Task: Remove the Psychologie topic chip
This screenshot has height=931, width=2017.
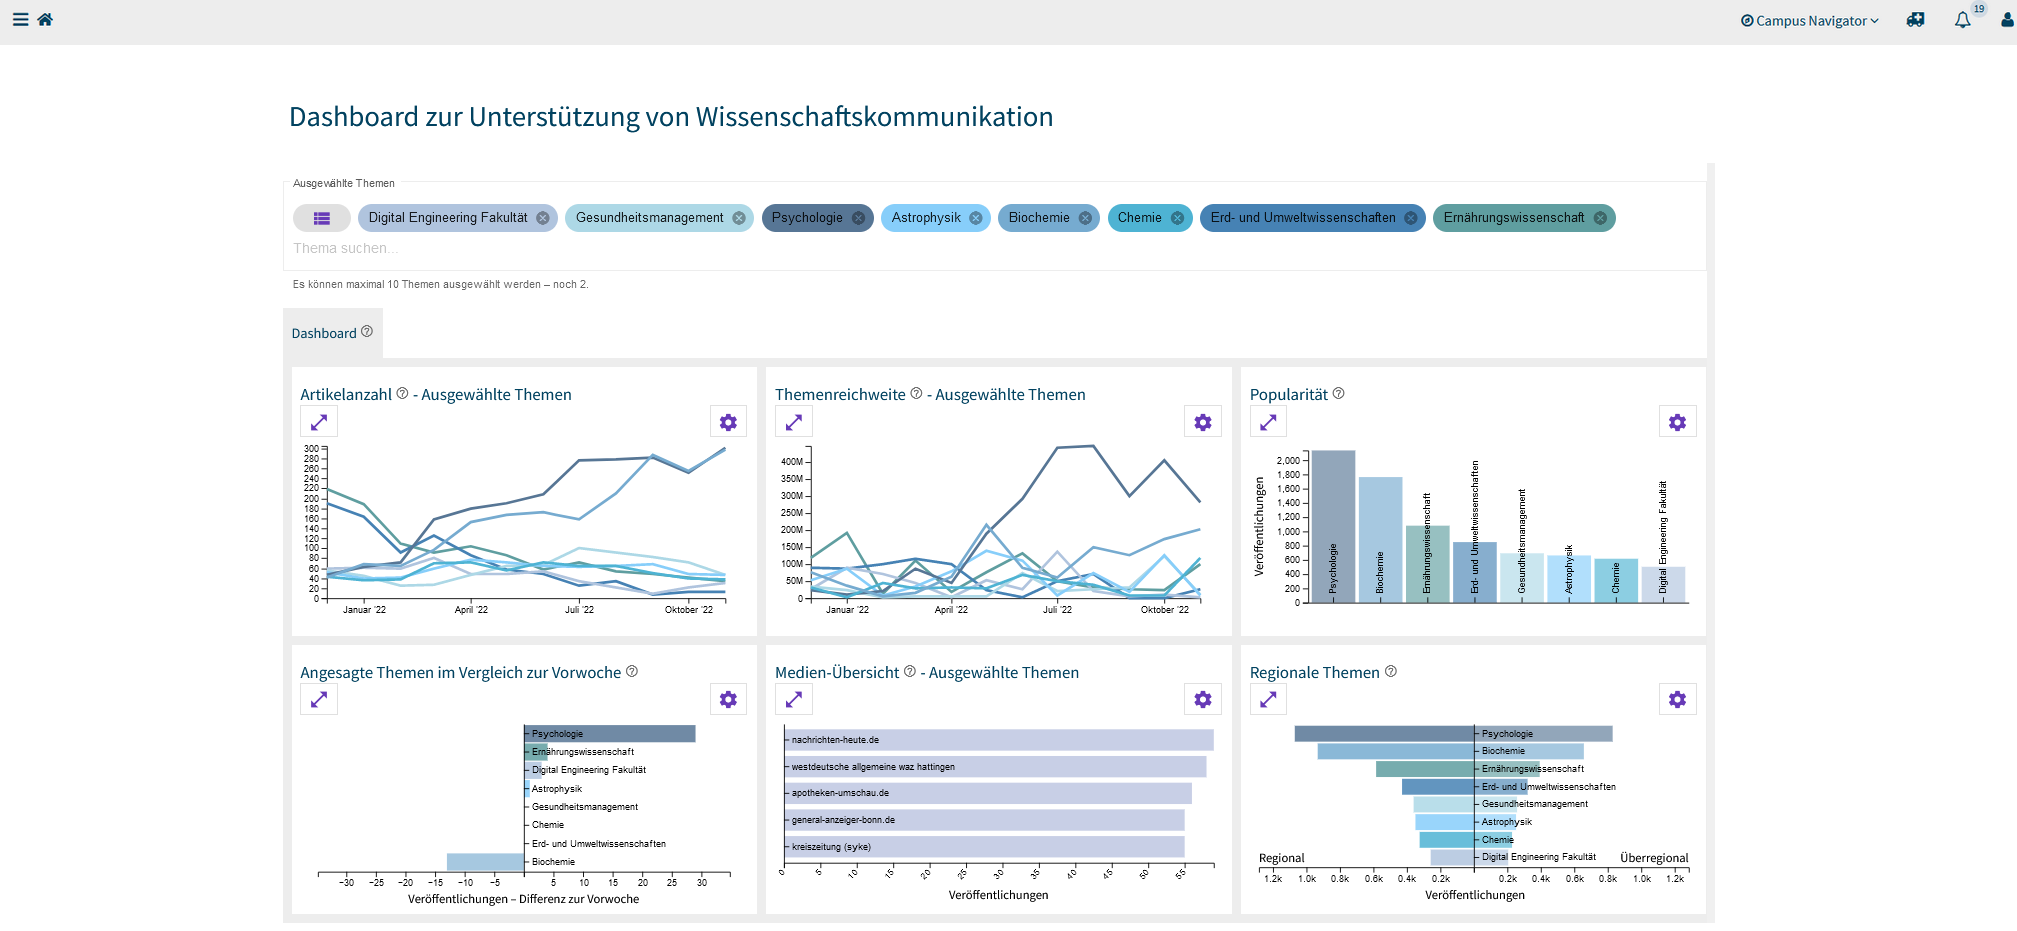Action: pos(858,218)
